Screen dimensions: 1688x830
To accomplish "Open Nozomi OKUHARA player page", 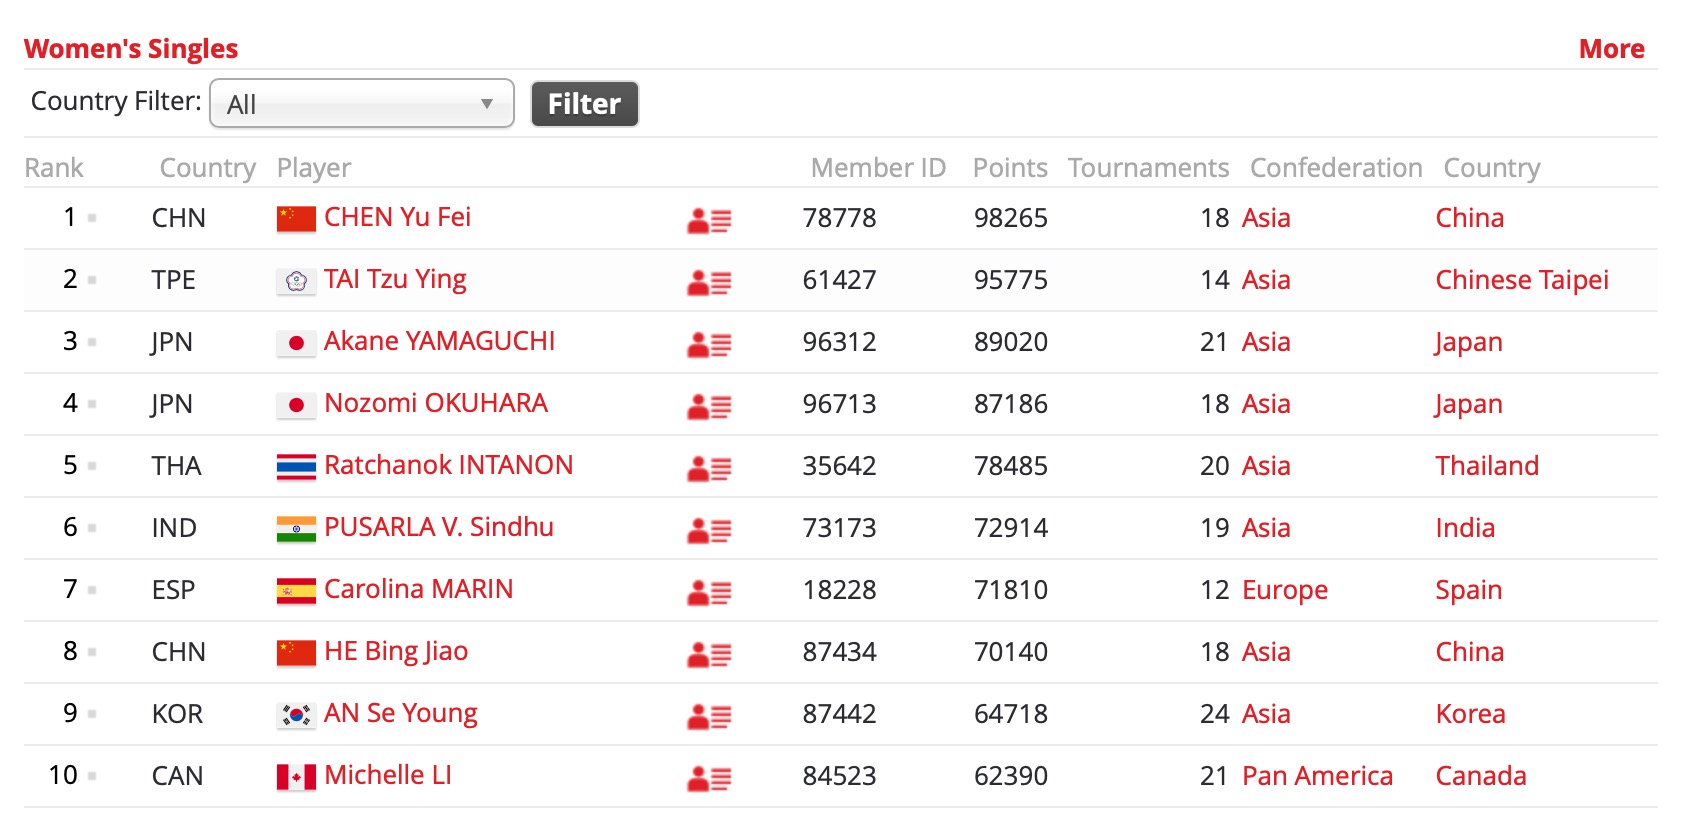I will click(436, 403).
